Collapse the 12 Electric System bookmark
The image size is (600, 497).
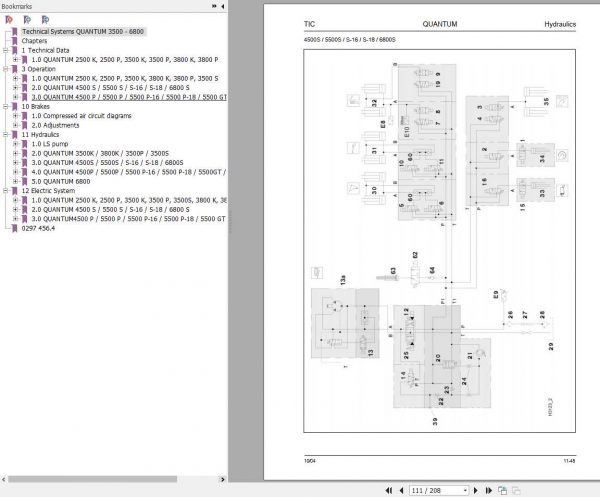5,191
